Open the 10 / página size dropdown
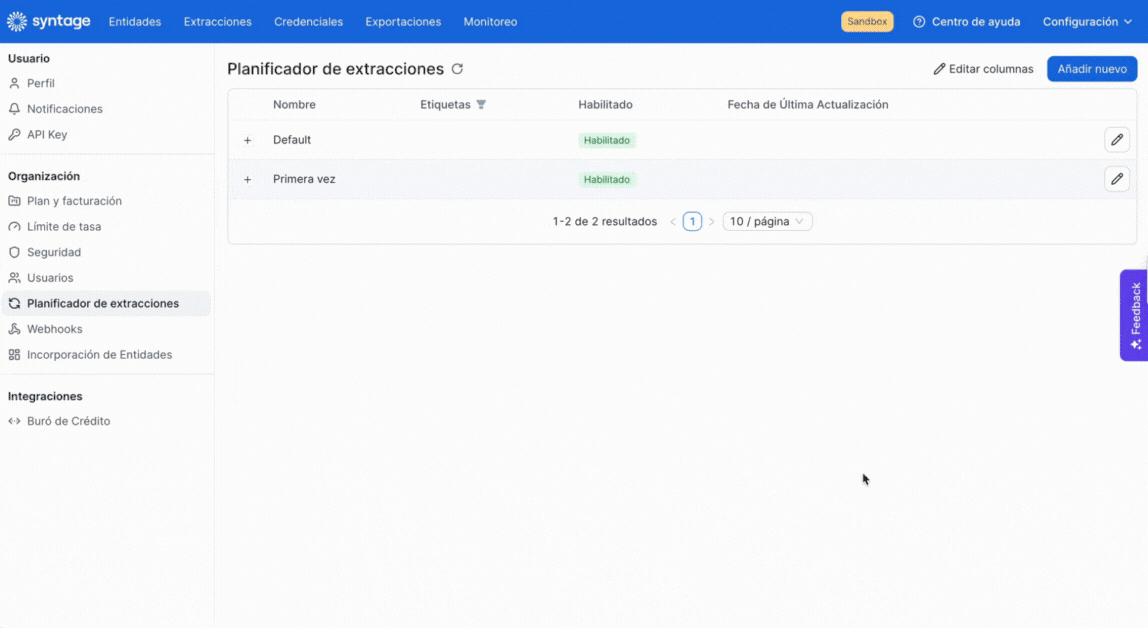The height and width of the screenshot is (628, 1148). click(x=767, y=221)
